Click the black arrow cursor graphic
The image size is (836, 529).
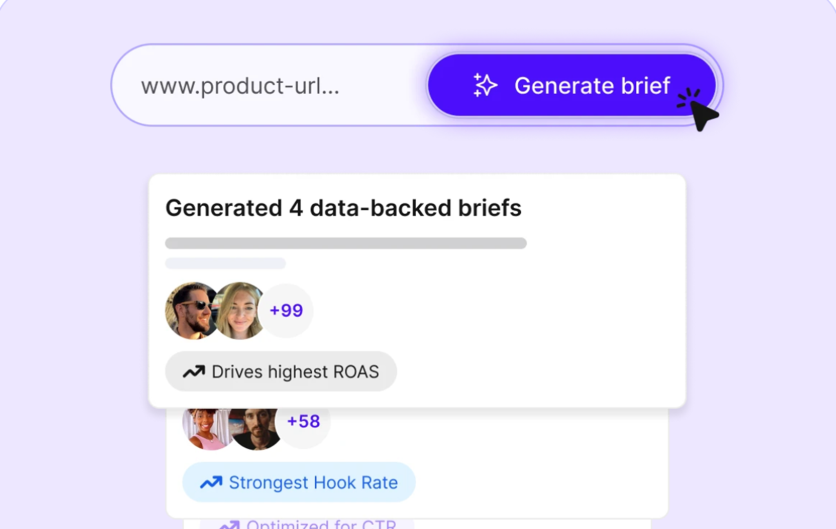pos(702,114)
